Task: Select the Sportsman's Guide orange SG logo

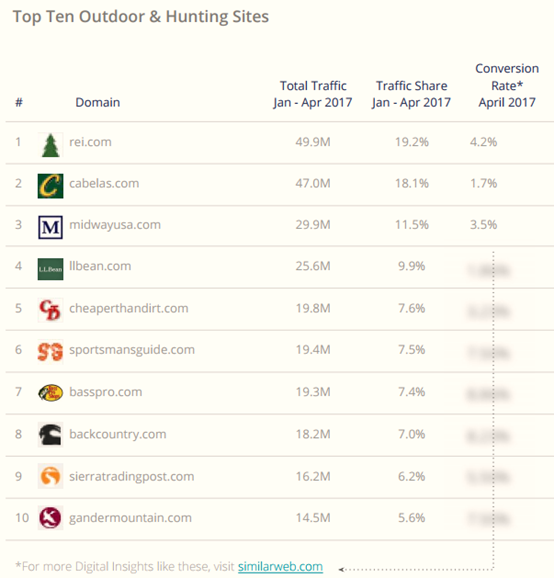Action: click(x=50, y=352)
